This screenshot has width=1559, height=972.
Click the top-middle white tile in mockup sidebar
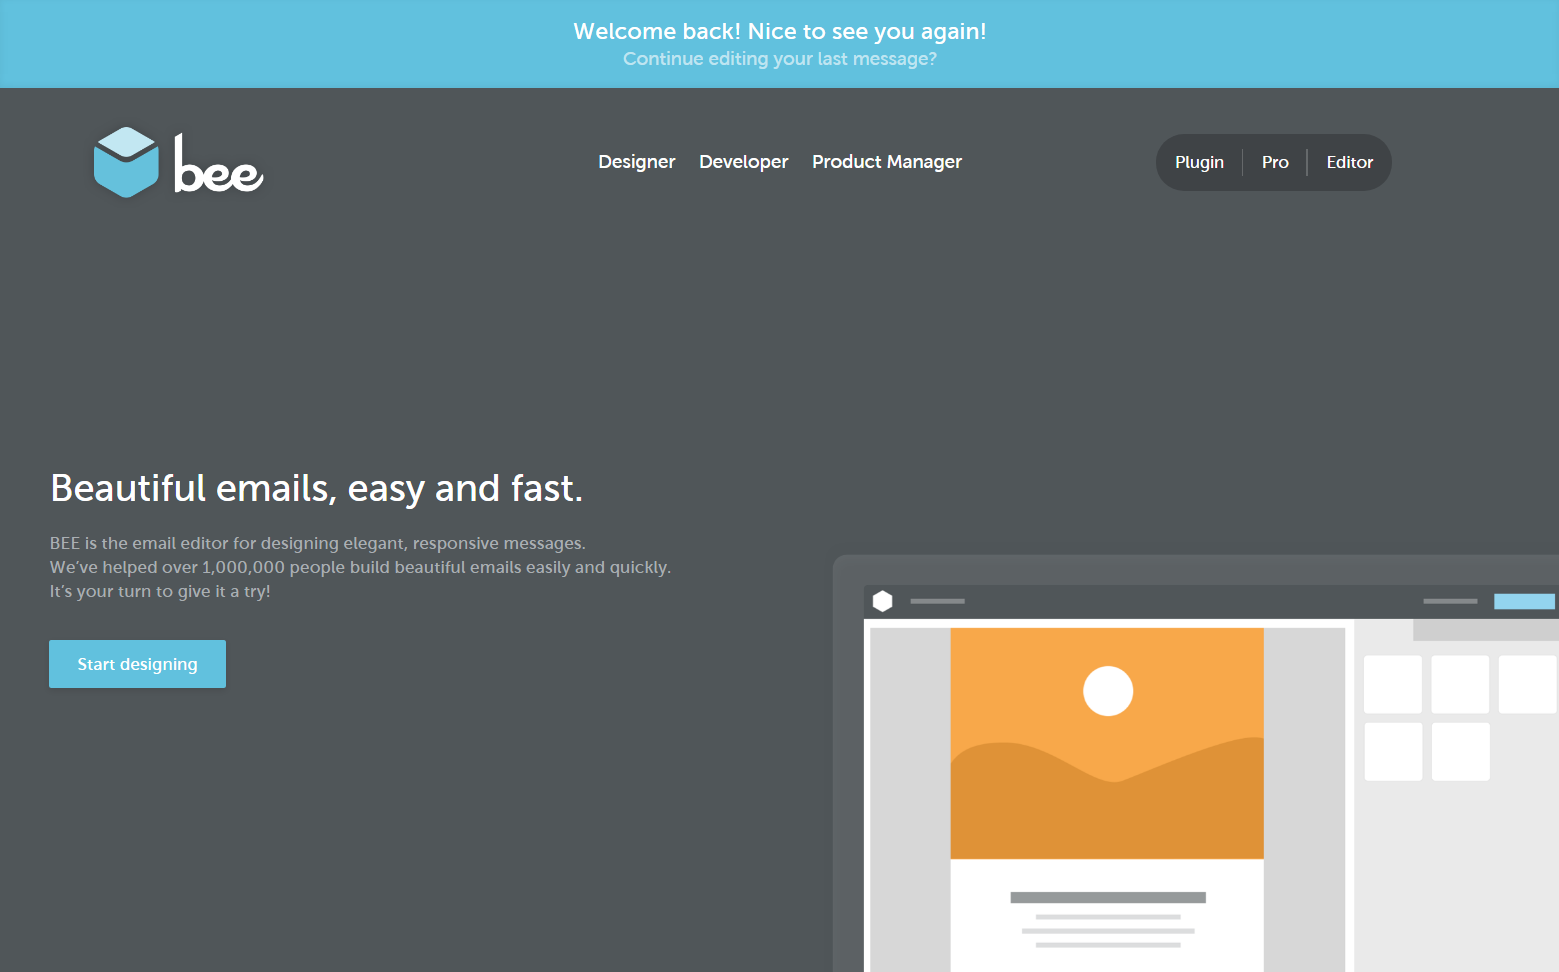(1460, 684)
